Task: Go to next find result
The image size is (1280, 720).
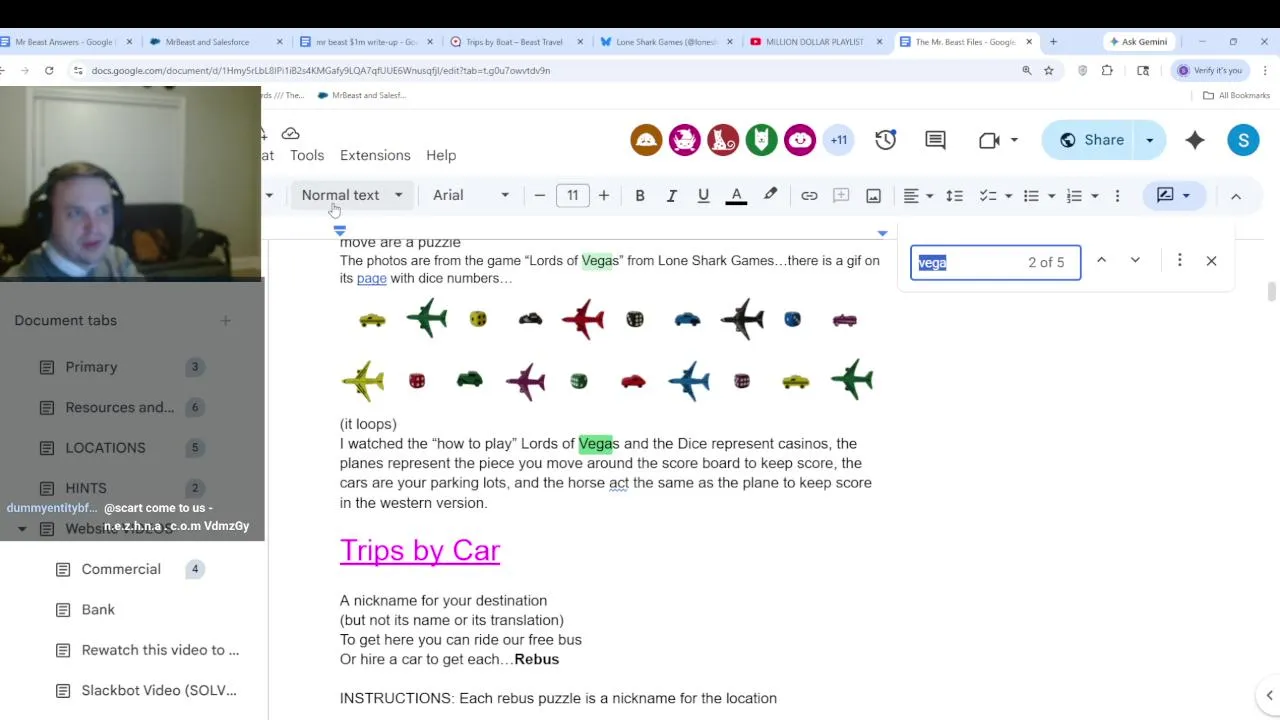Action: pyautogui.click(x=1135, y=261)
